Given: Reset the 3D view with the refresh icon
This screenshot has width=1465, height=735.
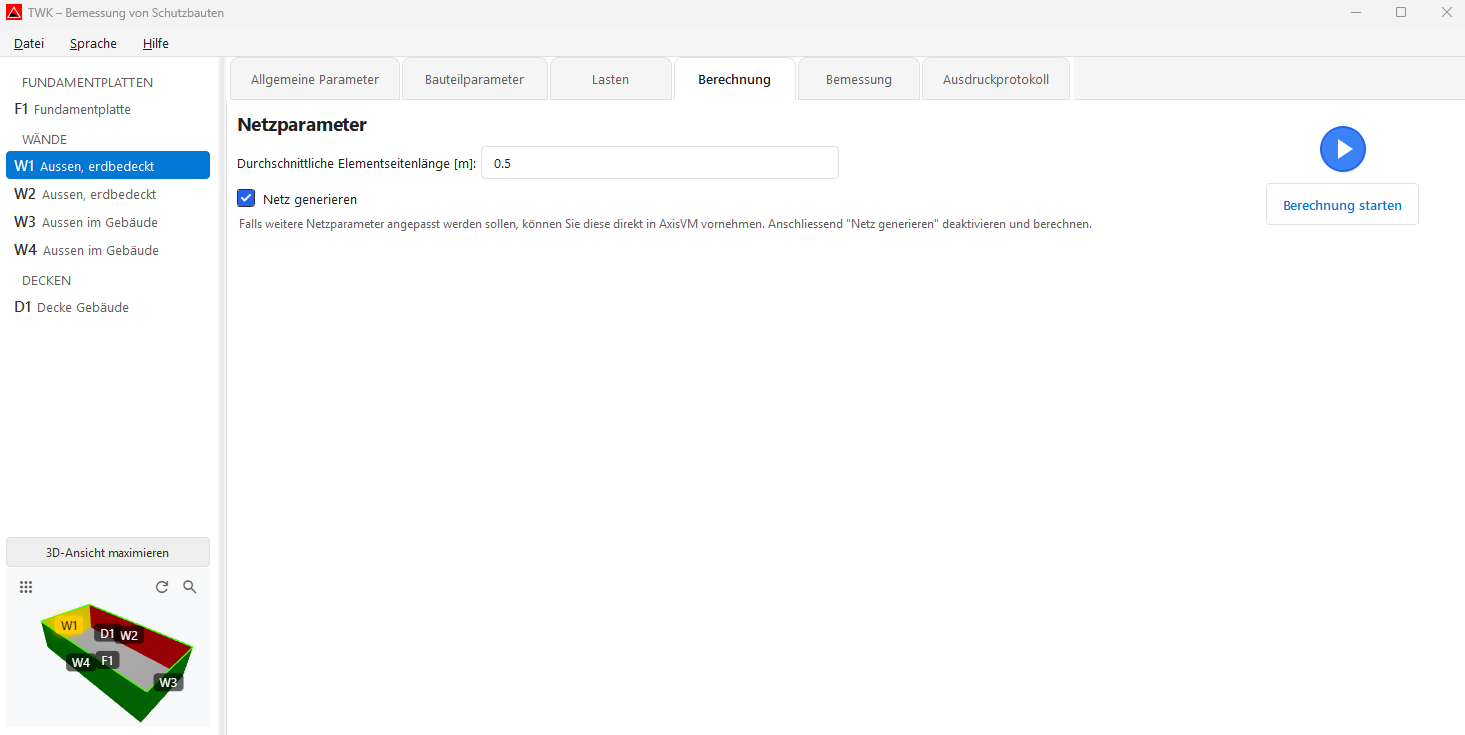Looking at the screenshot, I should pos(162,587).
